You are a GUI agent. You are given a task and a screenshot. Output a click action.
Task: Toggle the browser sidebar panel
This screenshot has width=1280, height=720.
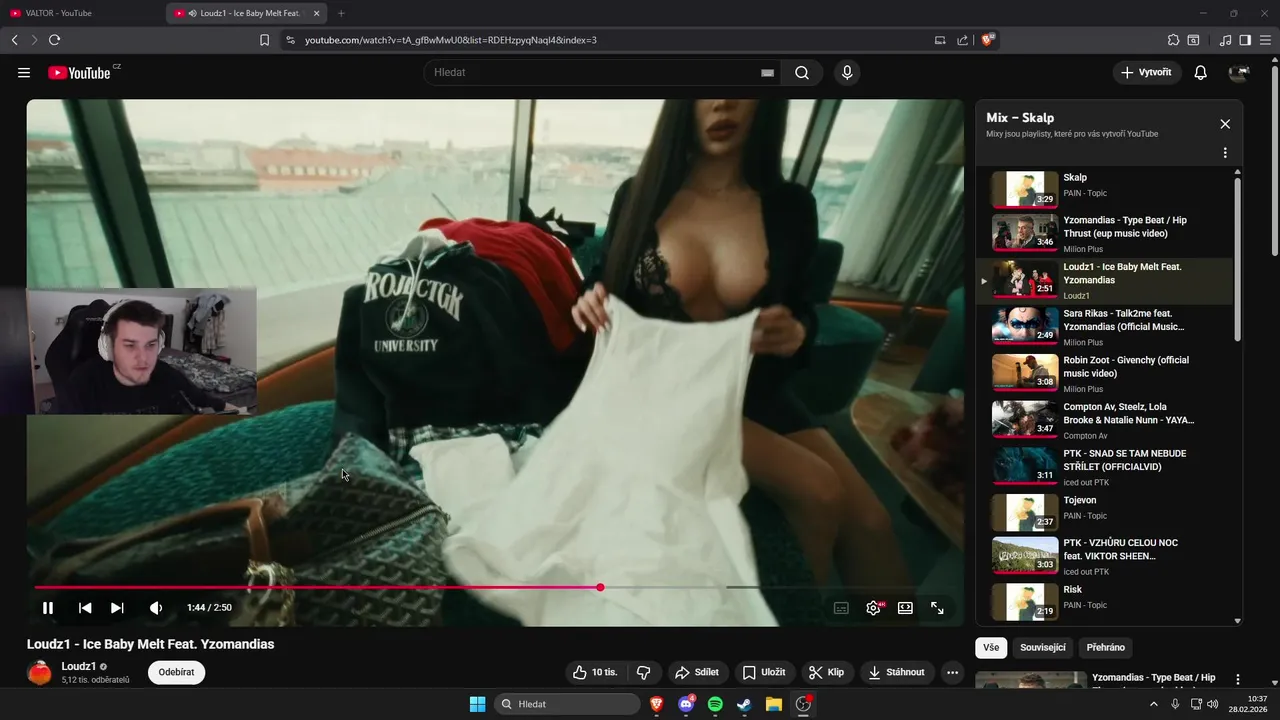(1245, 40)
